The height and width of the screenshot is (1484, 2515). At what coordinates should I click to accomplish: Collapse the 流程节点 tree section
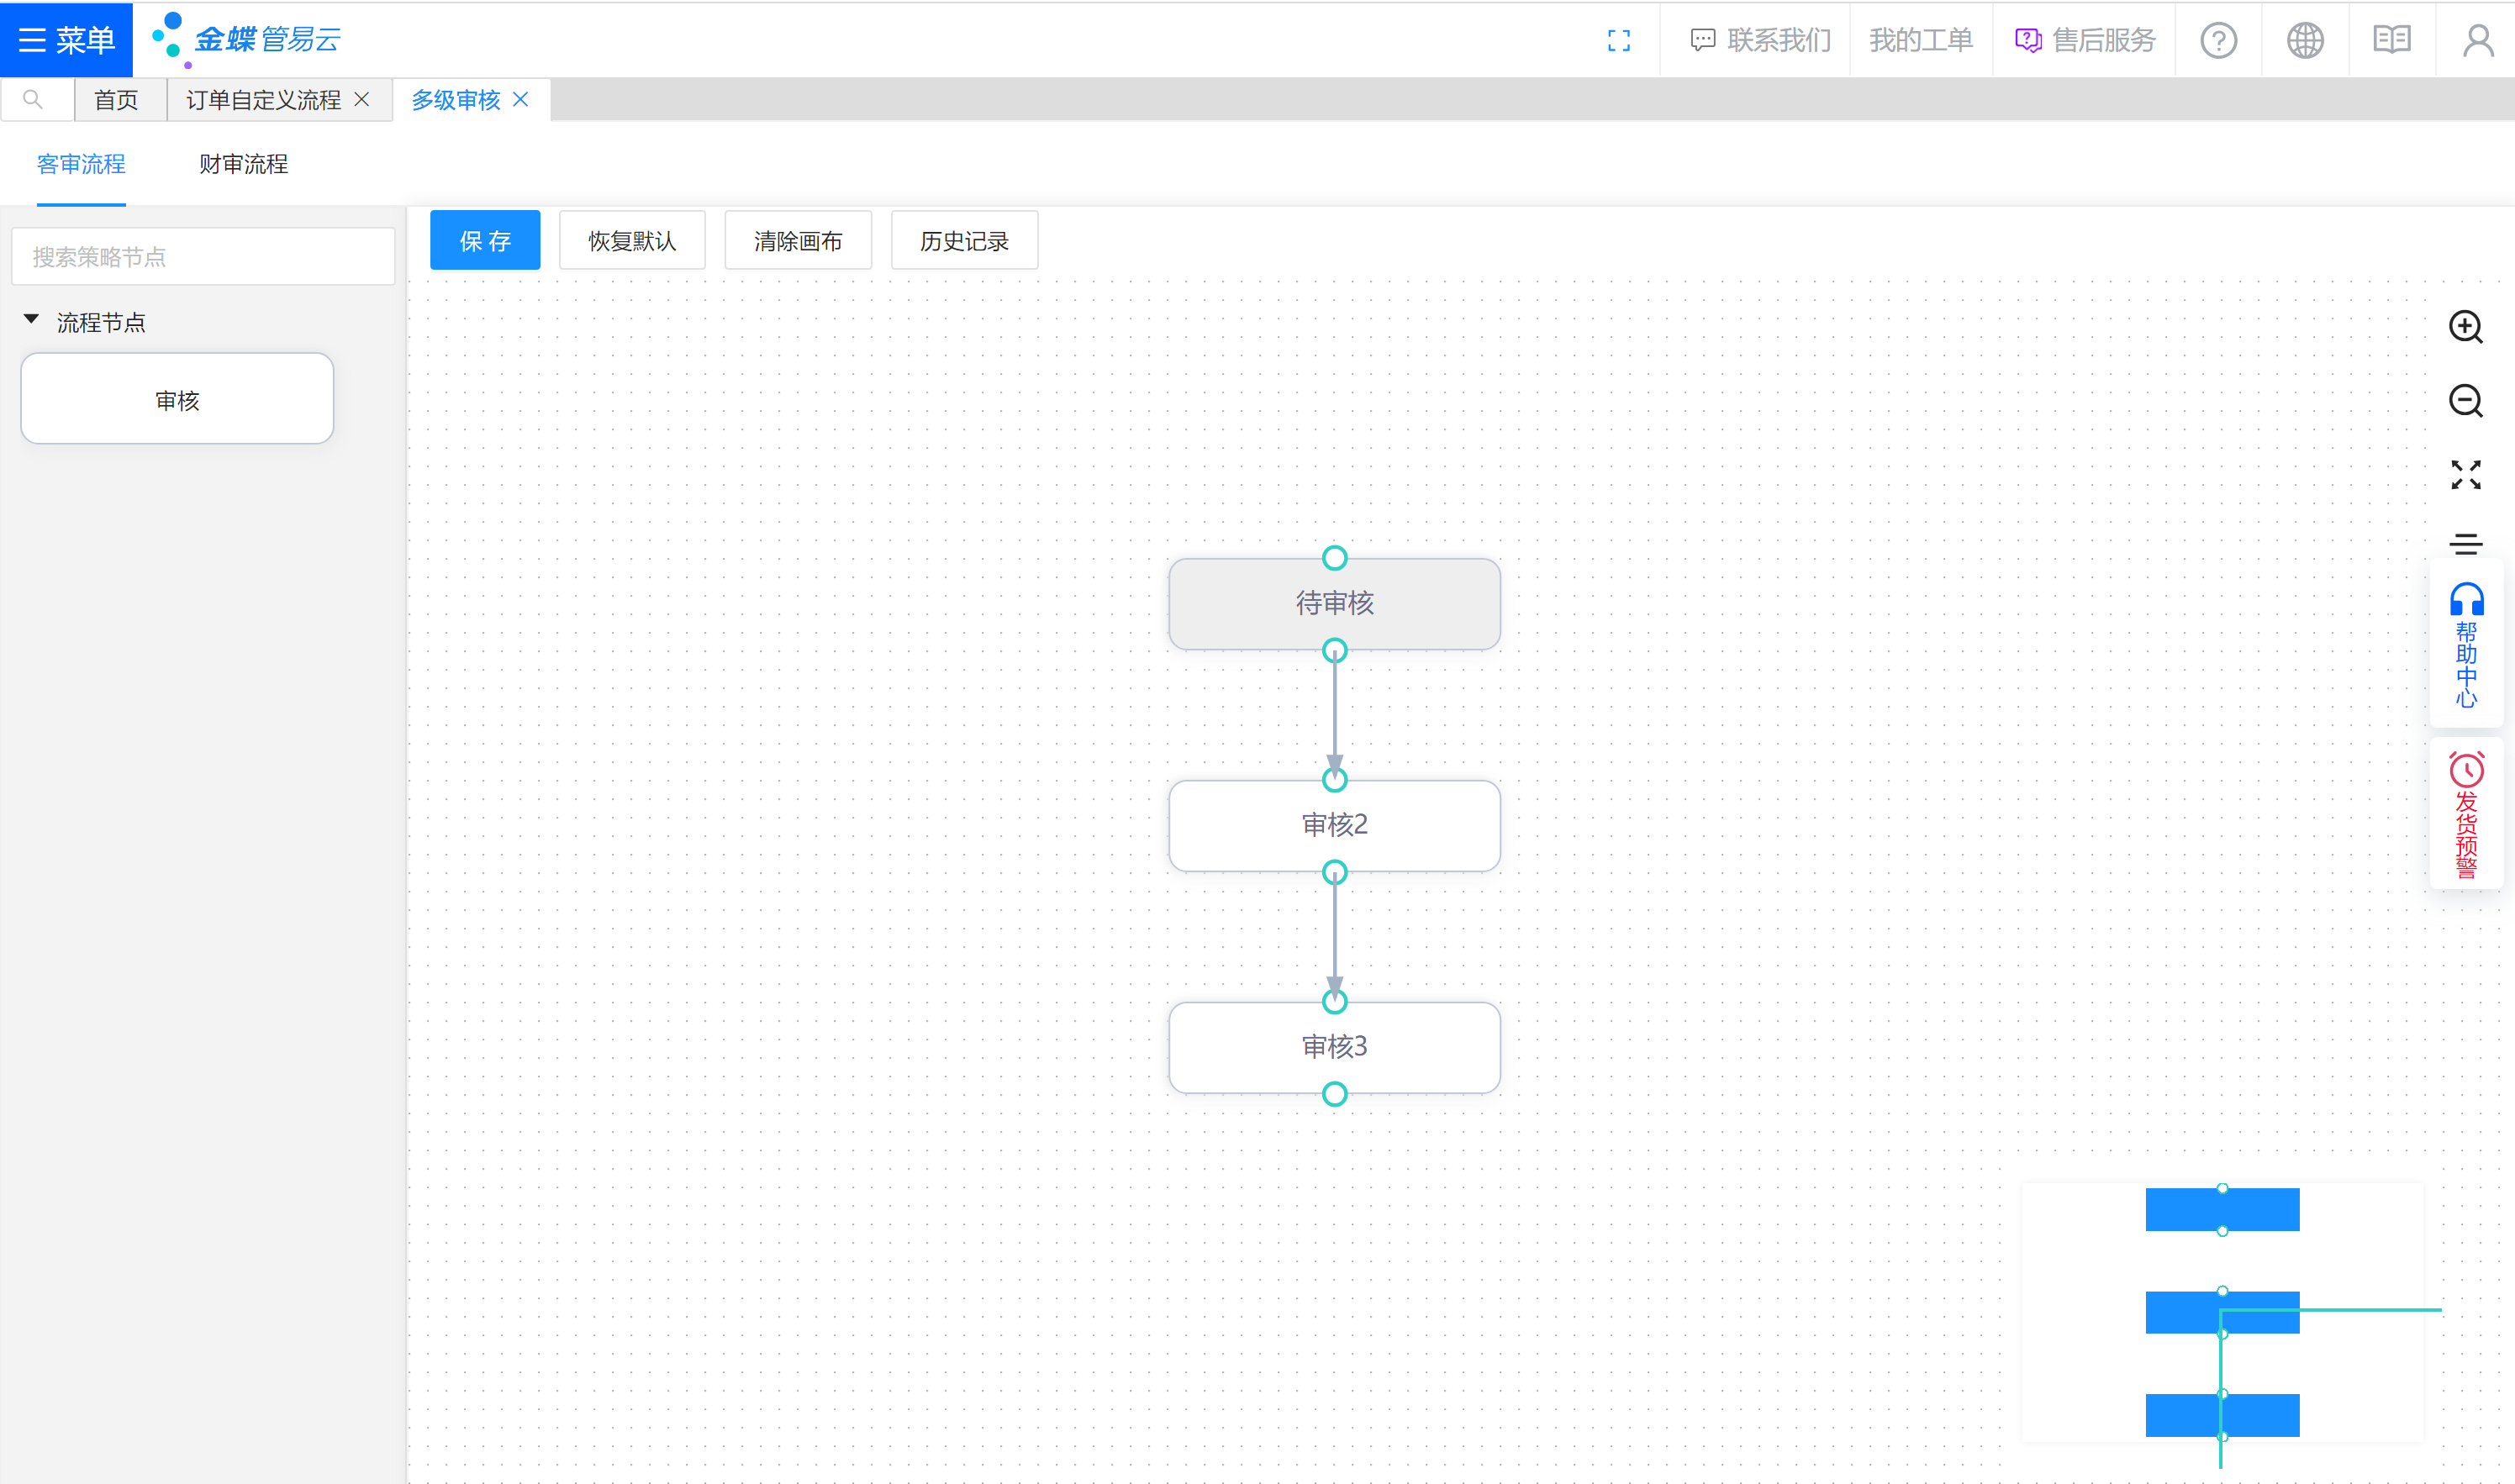coord(31,320)
